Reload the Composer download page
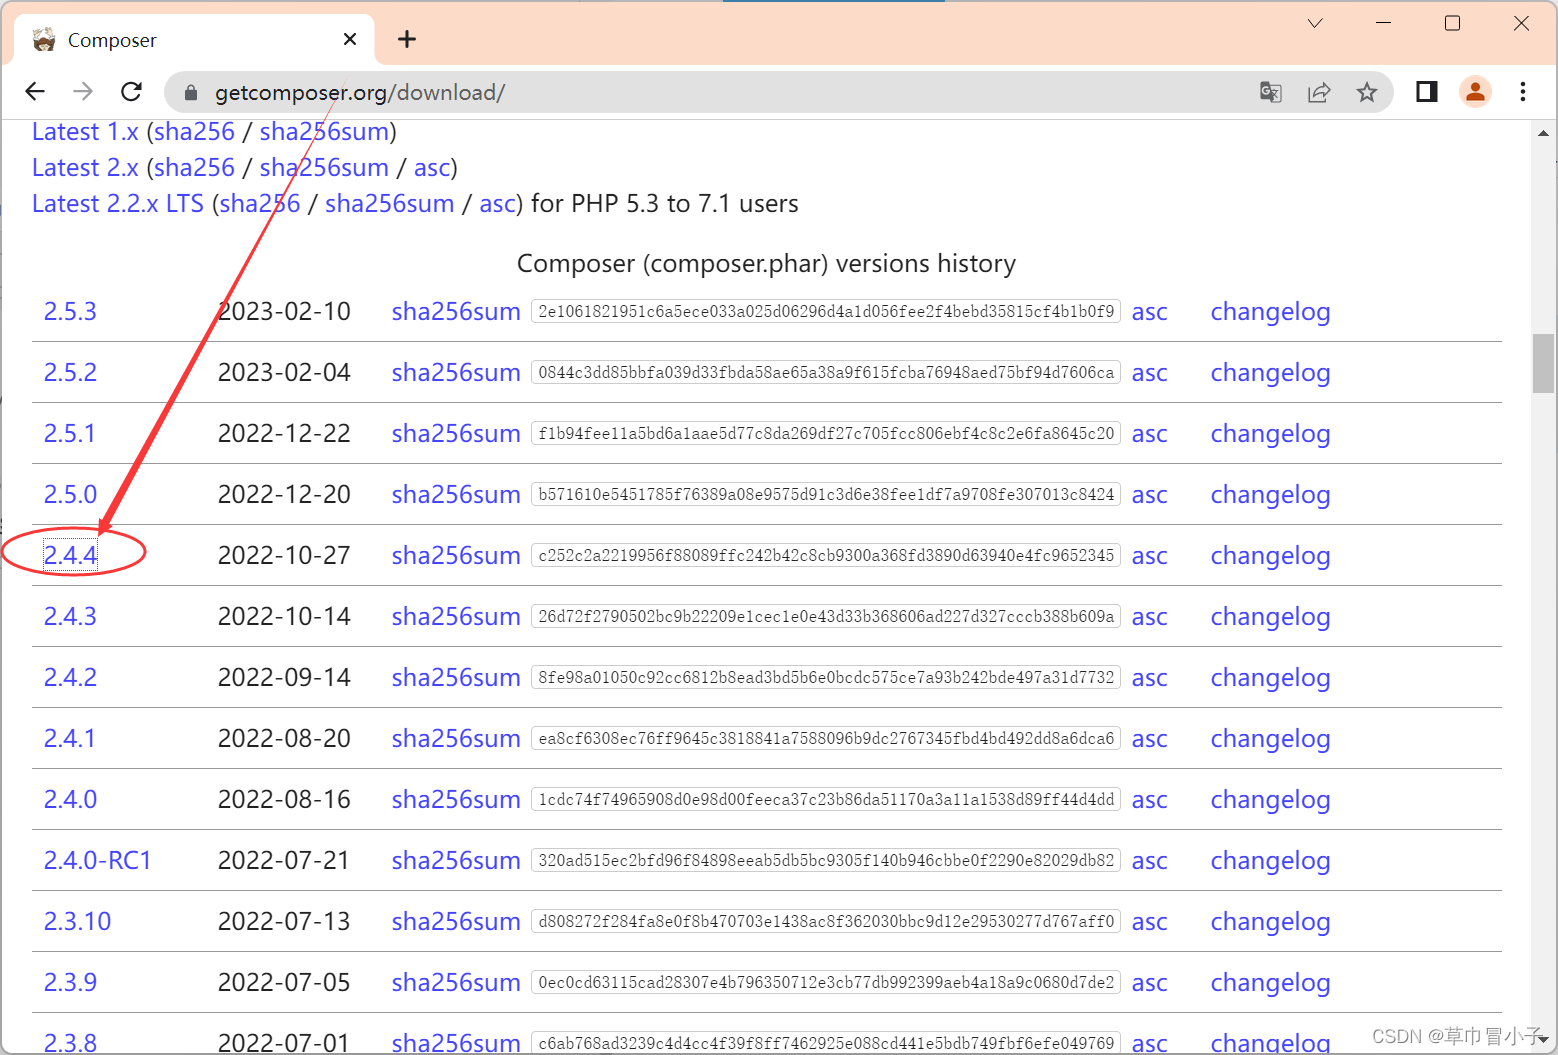Screen dimensions: 1558x1055 click(131, 92)
